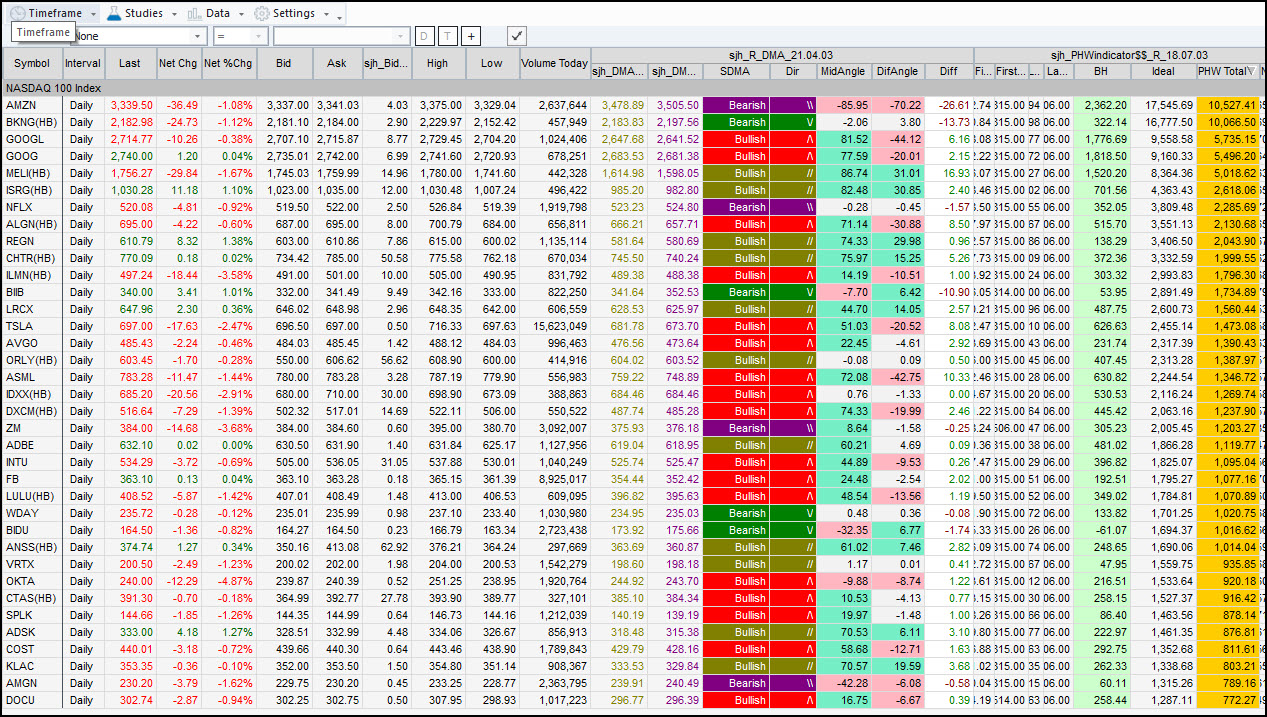1267x717 pixels.
Task: Click the SDMA column header
Action: (x=736, y=71)
